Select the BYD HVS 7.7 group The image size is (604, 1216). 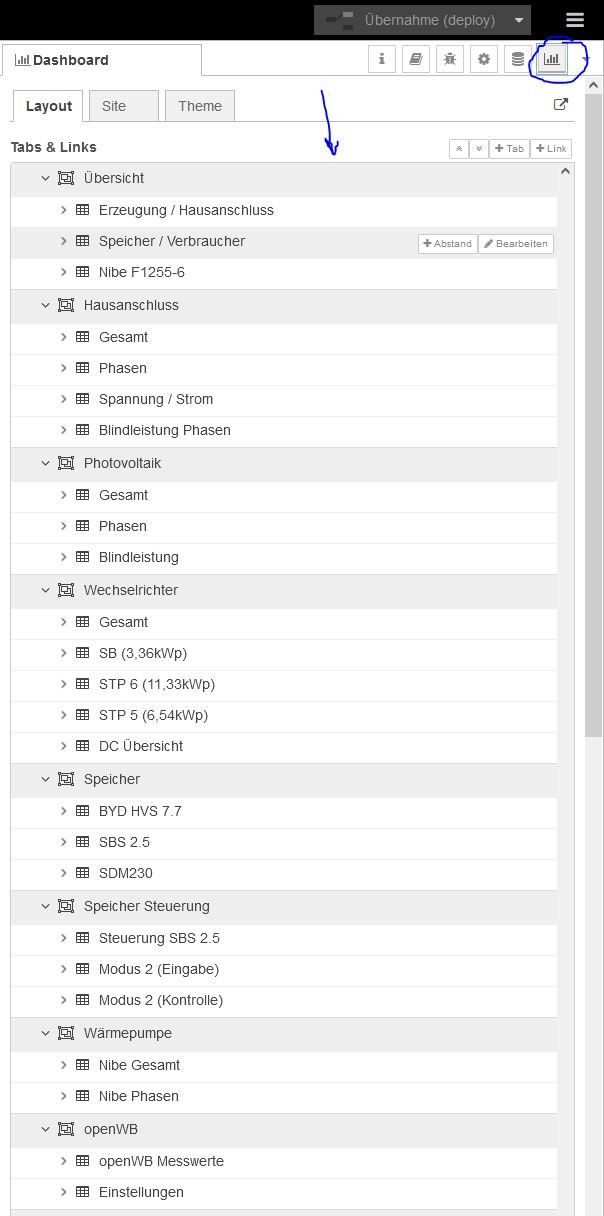coord(140,811)
